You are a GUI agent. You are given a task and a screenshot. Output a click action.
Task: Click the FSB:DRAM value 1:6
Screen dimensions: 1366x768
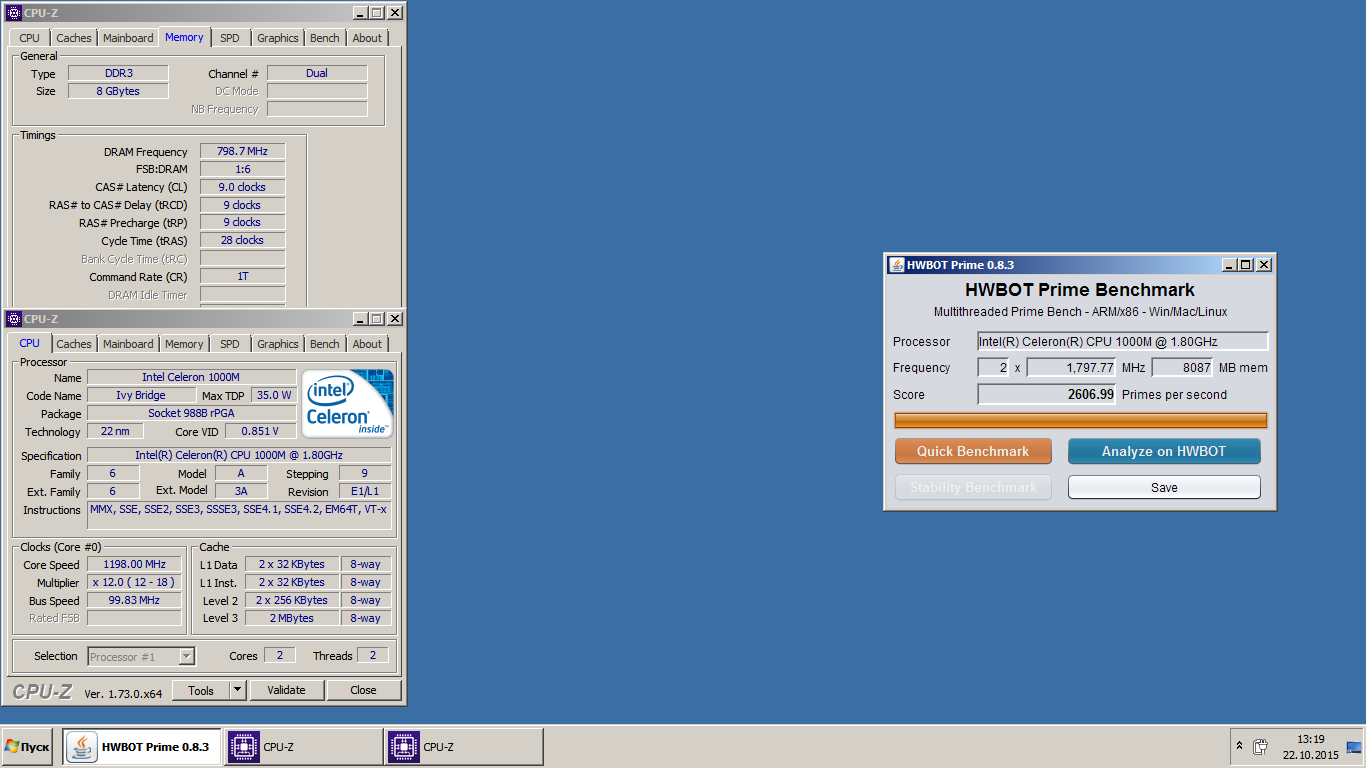[243, 169]
